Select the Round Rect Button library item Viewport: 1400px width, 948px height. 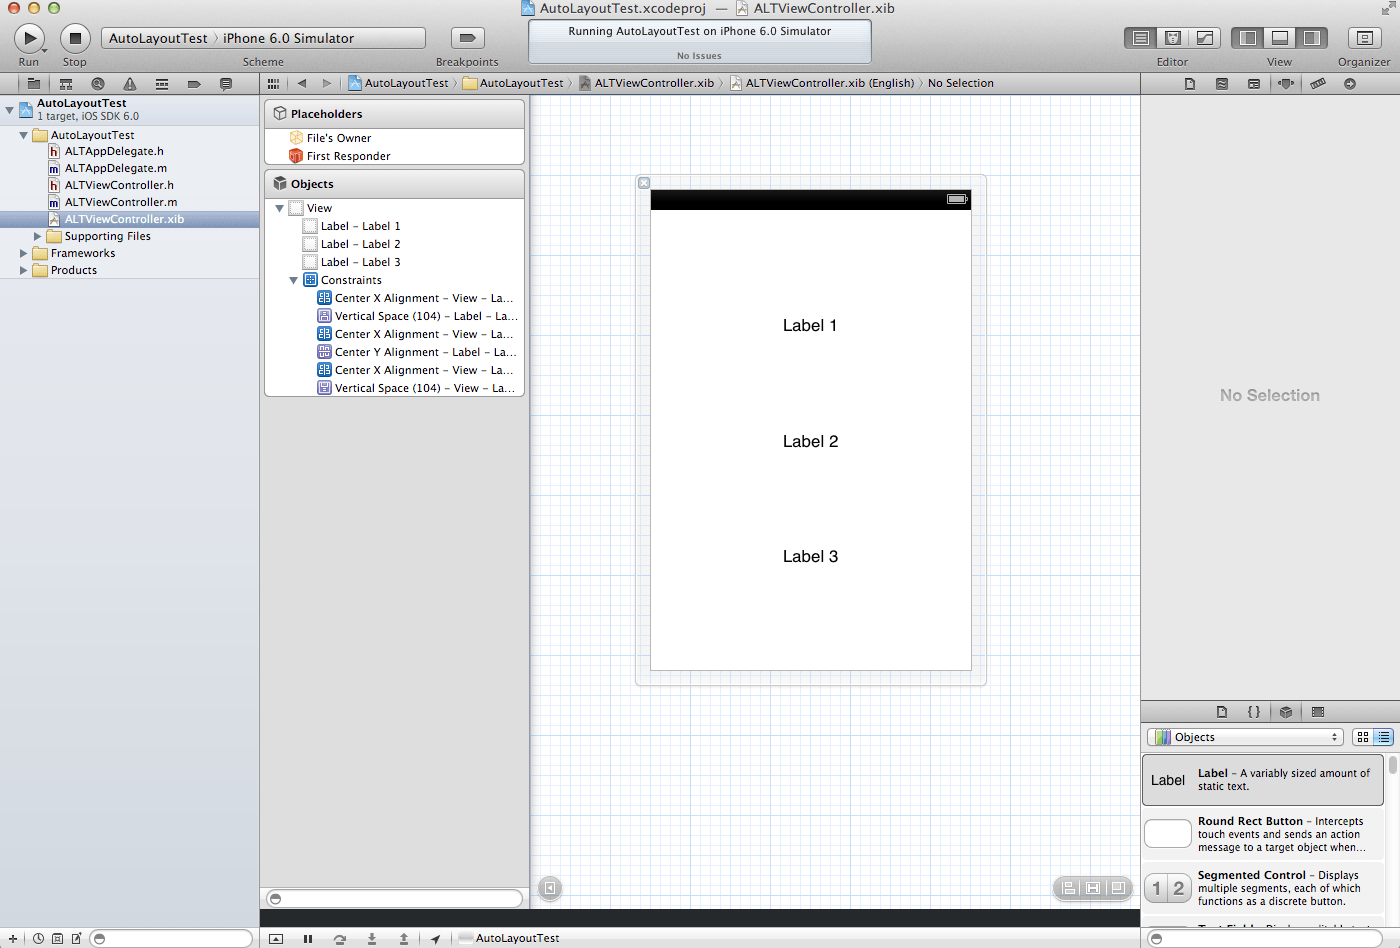point(1263,834)
